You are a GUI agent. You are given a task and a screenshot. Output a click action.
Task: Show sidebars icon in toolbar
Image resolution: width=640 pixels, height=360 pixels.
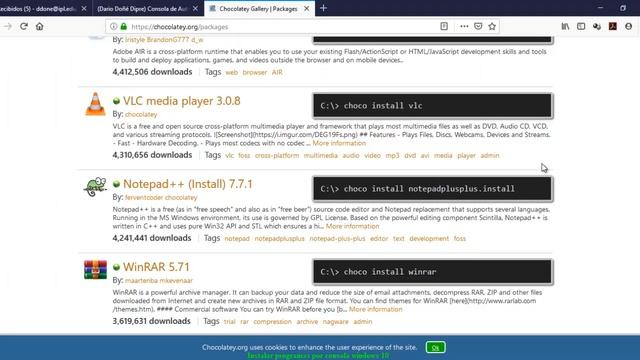[x=581, y=27]
